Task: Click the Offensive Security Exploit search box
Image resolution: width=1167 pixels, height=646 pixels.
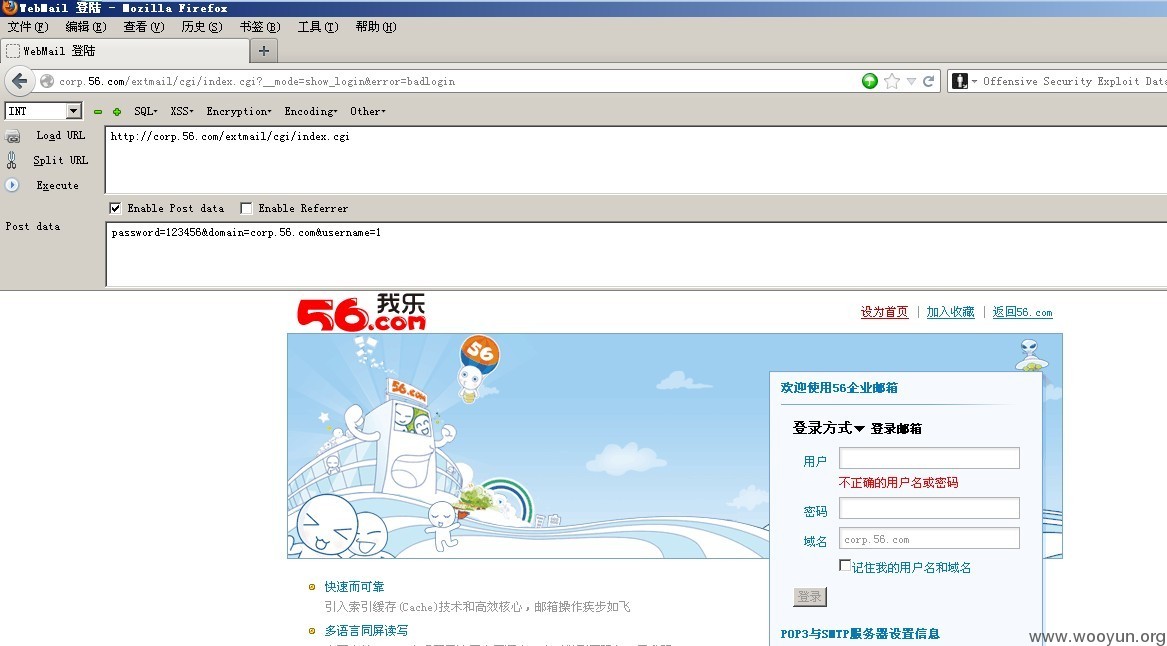Action: (1074, 81)
